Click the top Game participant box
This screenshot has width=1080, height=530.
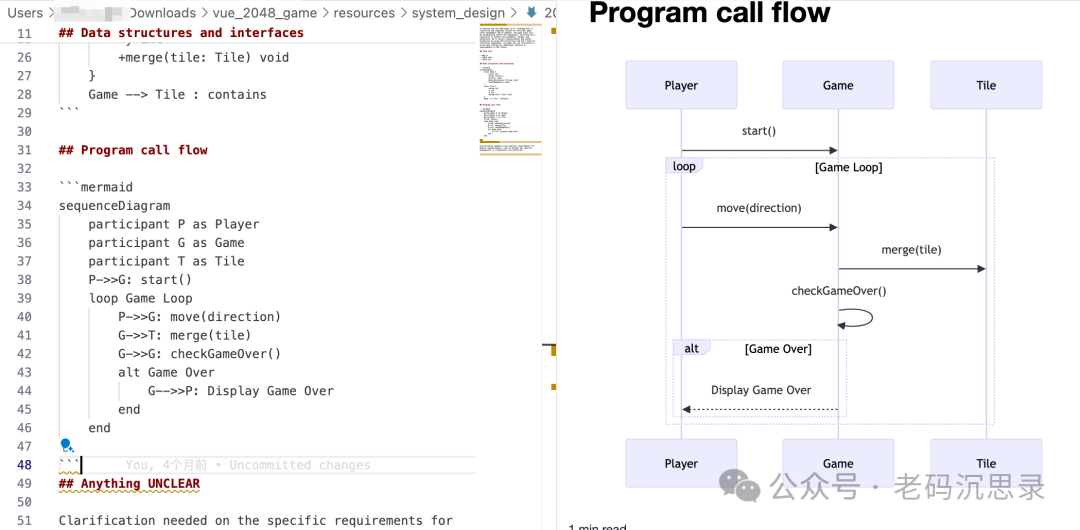pyautogui.click(x=838, y=85)
